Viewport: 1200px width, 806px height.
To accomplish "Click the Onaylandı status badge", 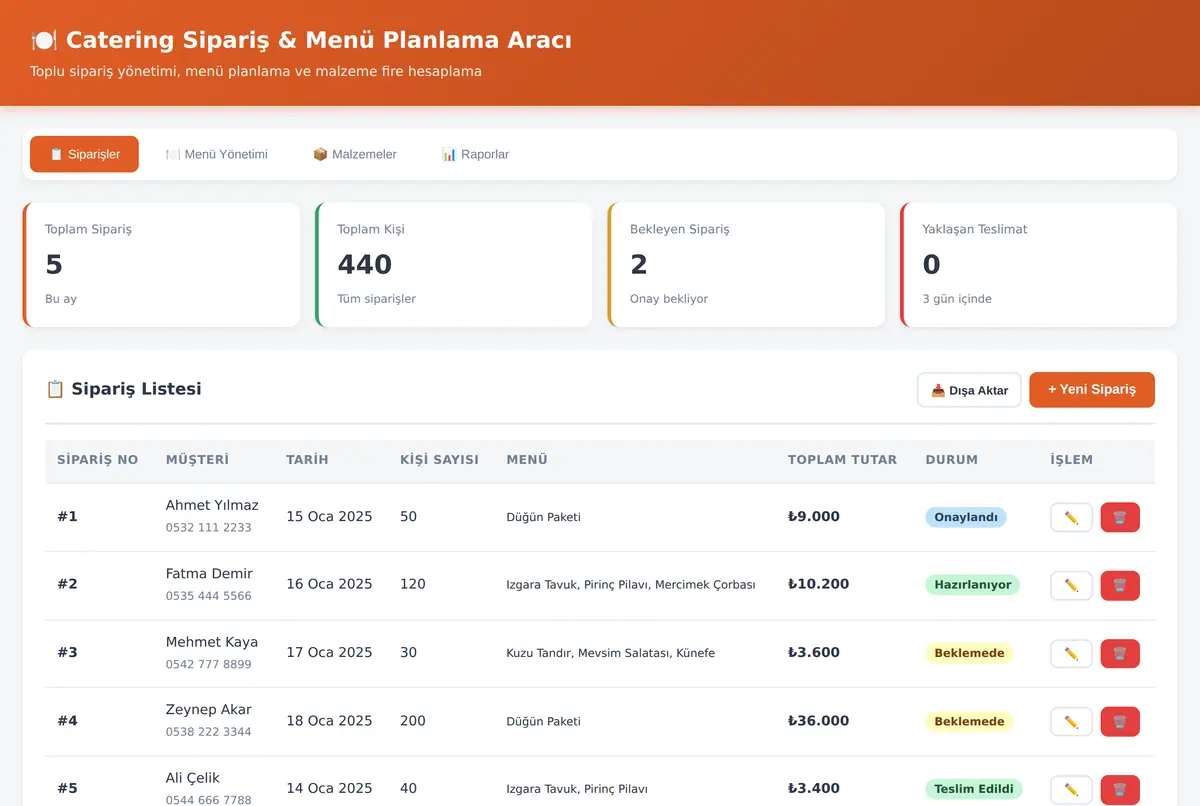I will pyautogui.click(x=966, y=517).
